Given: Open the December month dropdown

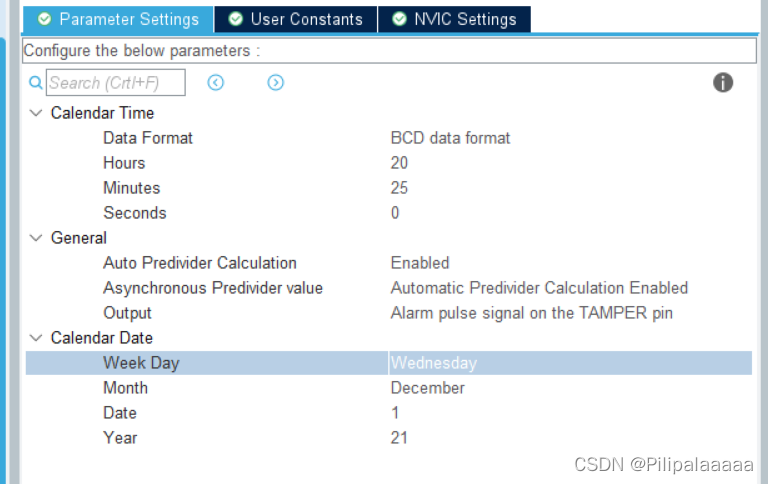Looking at the screenshot, I should [428, 388].
